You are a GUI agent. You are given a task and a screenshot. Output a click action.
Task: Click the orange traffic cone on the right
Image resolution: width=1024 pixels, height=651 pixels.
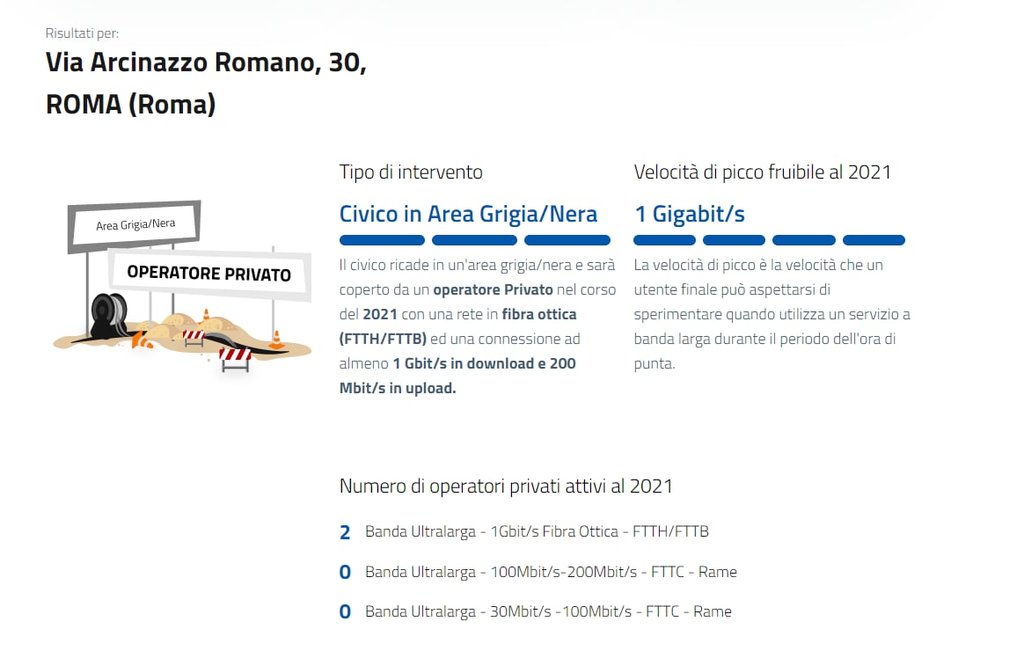(276, 340)
